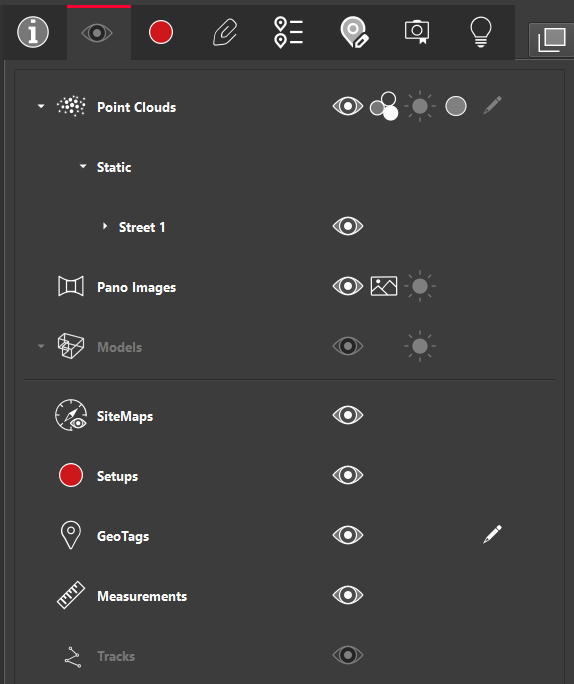574x684 pixels.
Task: Open the Info tab icon
Action: pos(33,32)
